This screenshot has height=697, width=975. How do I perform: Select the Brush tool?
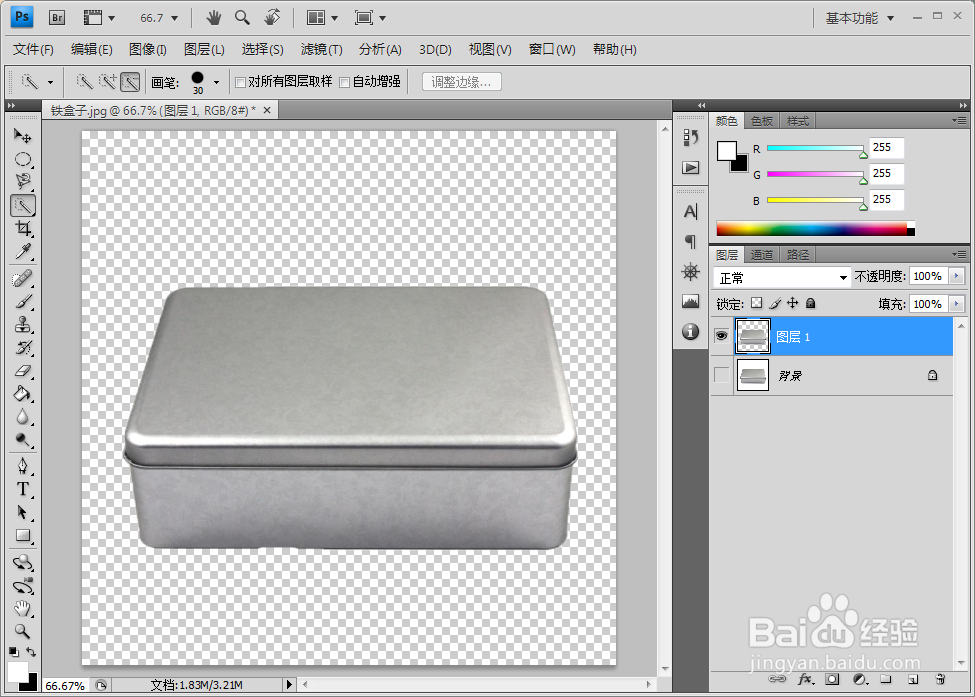[x=22, y=301]
